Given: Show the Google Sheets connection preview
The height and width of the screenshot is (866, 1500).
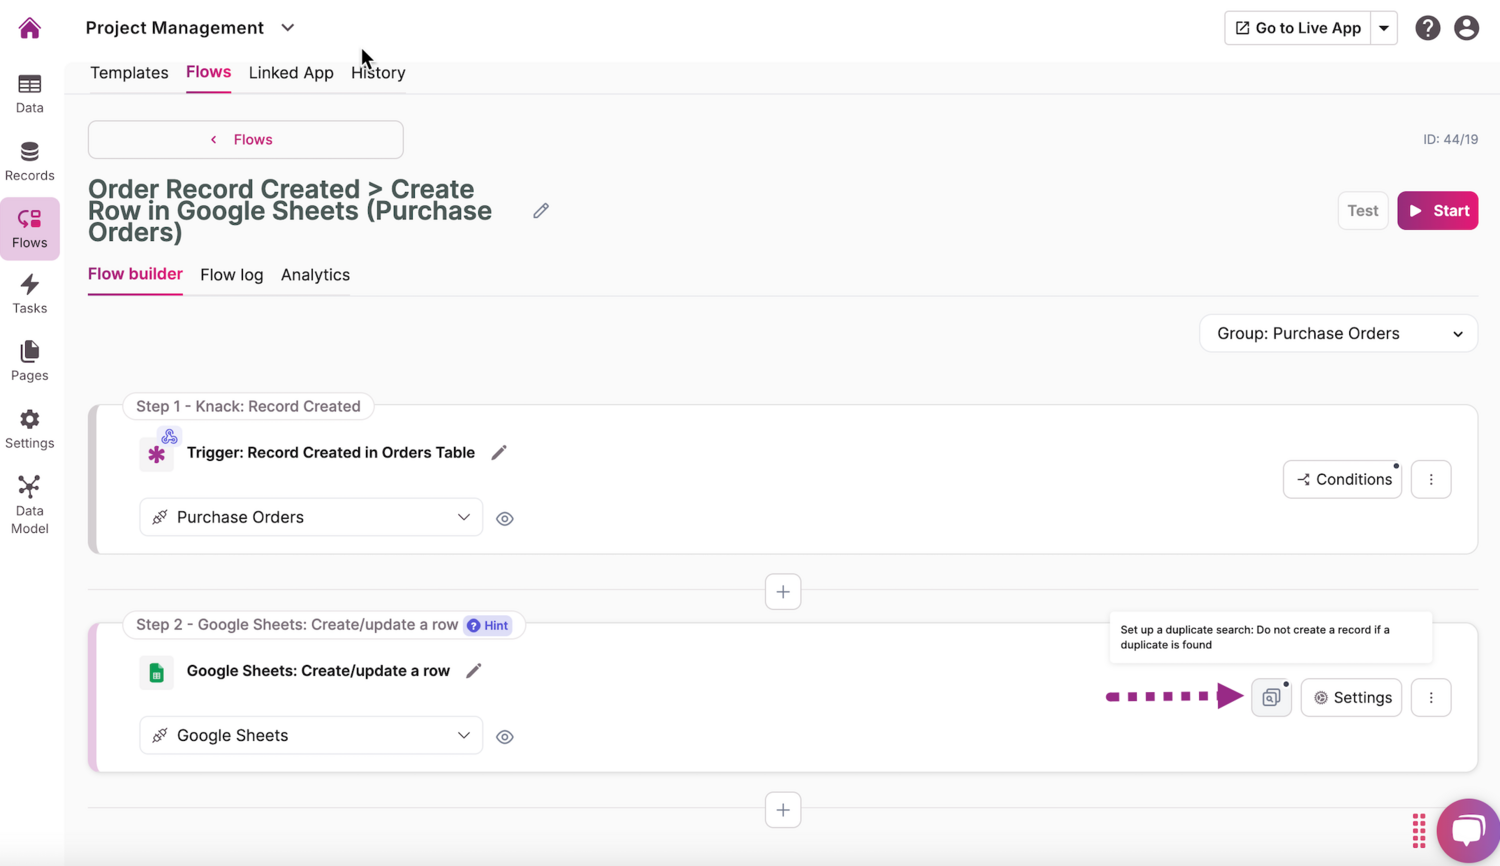Looking at the screenshot, I should pyautogui.click(x=504, y=736).
